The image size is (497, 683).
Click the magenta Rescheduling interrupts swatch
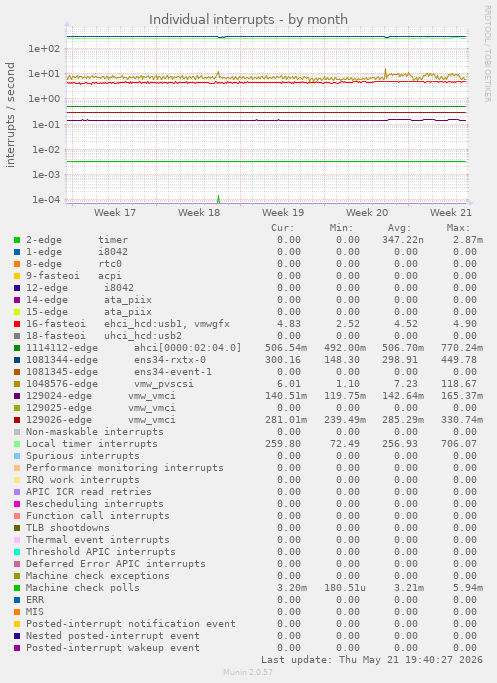(x=17, y=504)
